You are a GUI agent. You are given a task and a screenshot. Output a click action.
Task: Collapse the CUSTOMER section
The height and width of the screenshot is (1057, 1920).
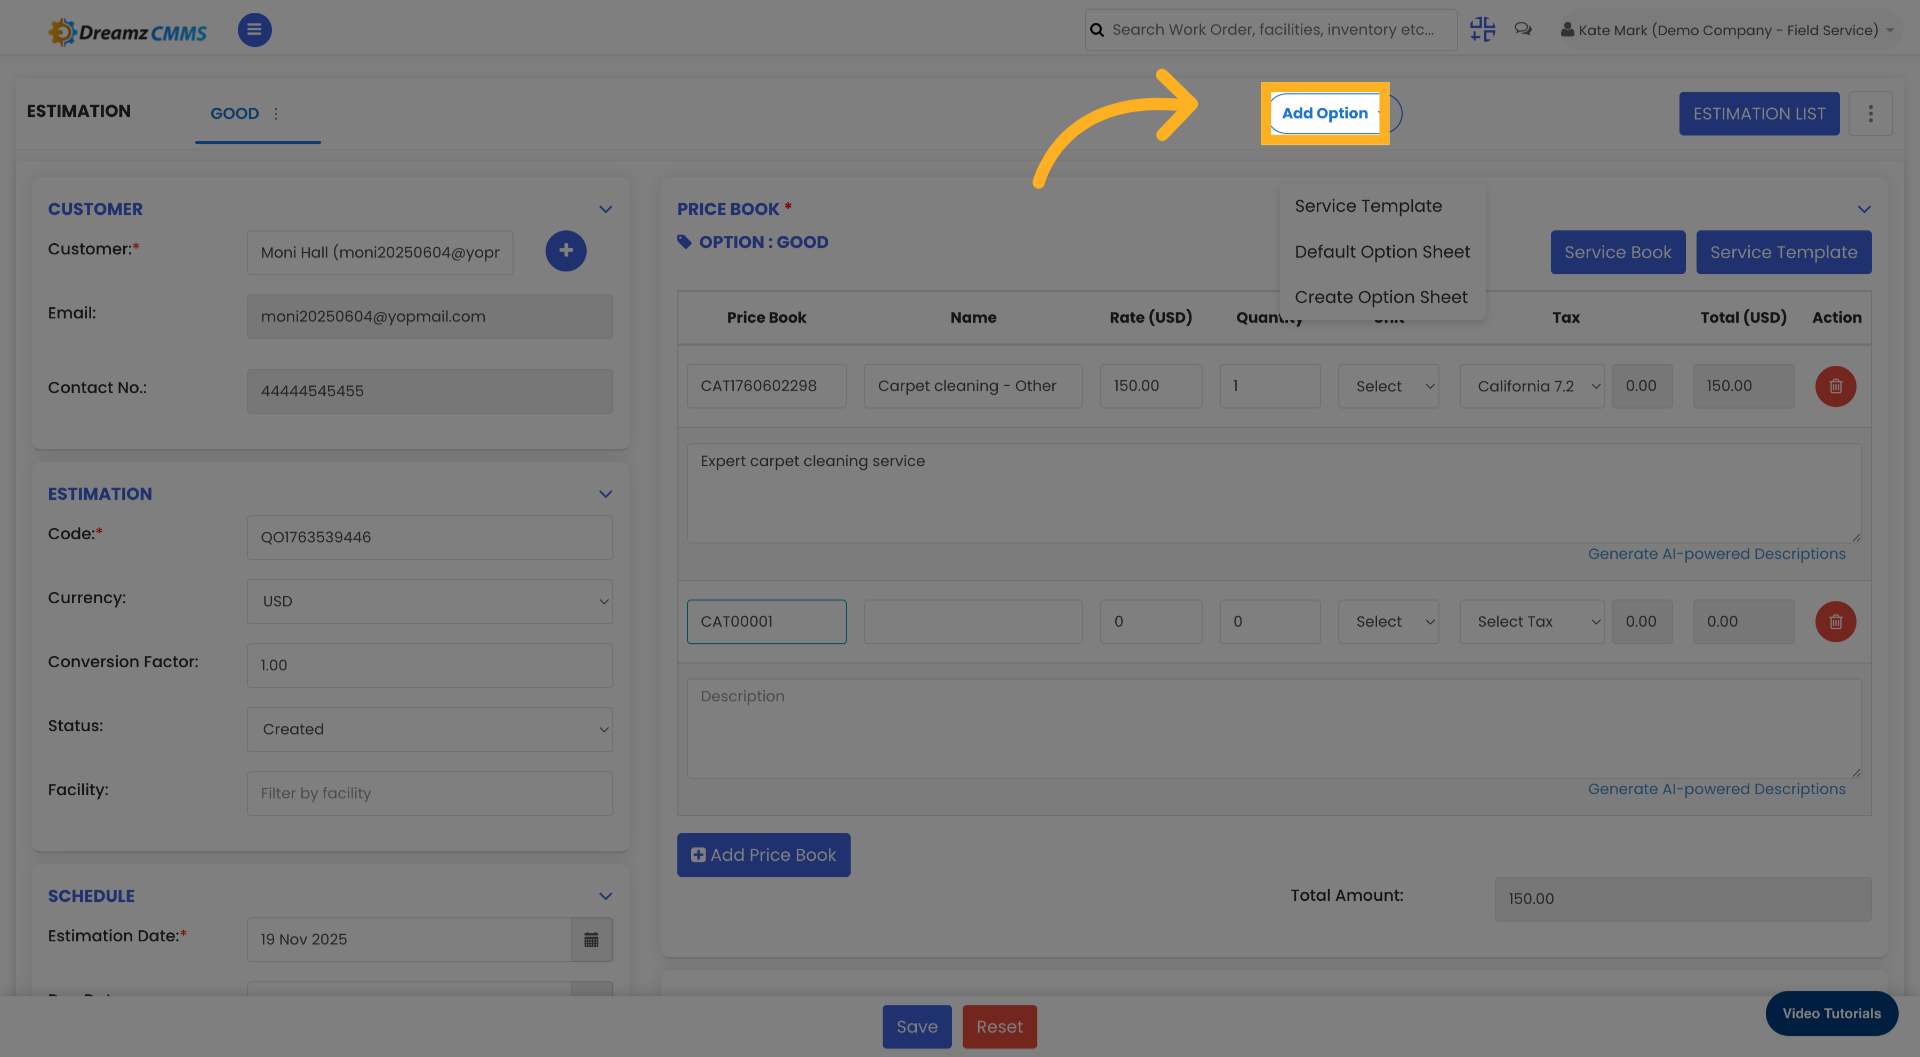605,209
